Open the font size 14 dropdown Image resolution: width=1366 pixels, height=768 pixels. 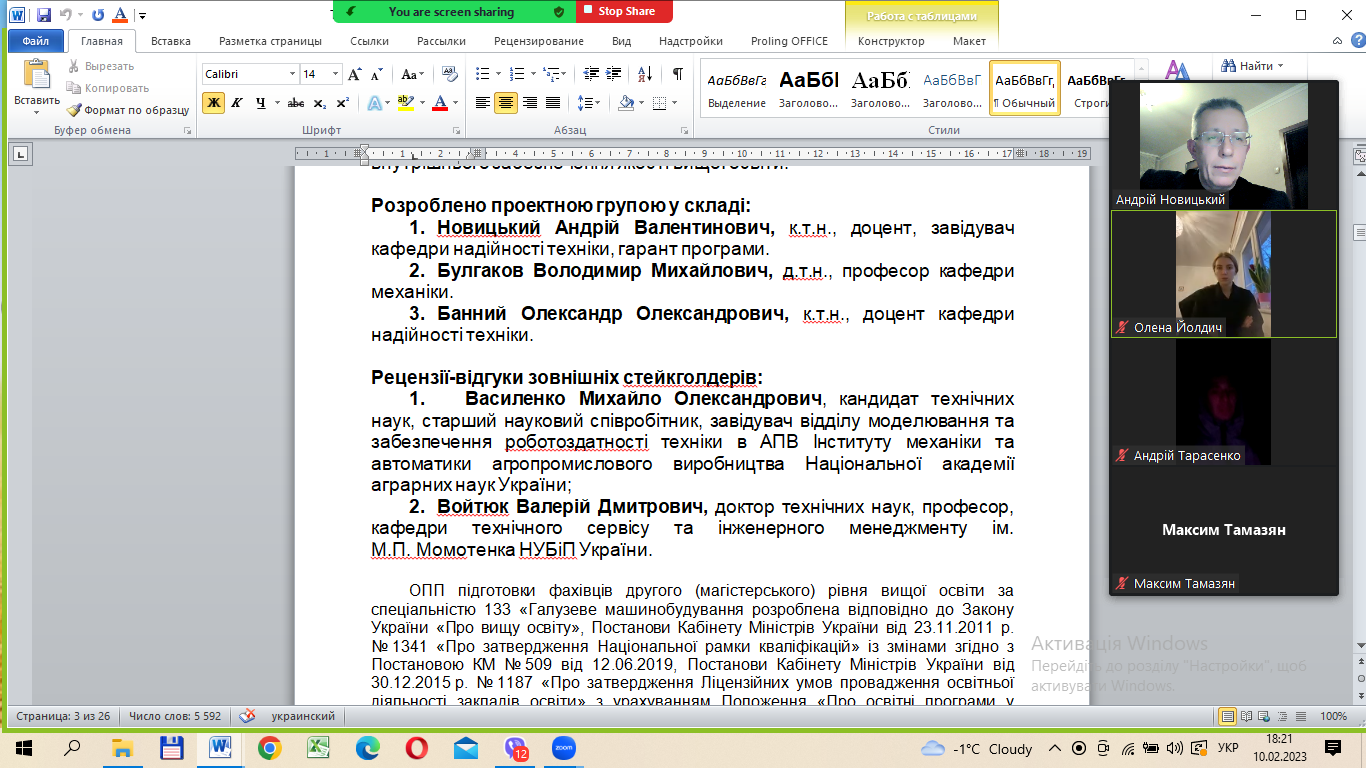click(334, 74)
